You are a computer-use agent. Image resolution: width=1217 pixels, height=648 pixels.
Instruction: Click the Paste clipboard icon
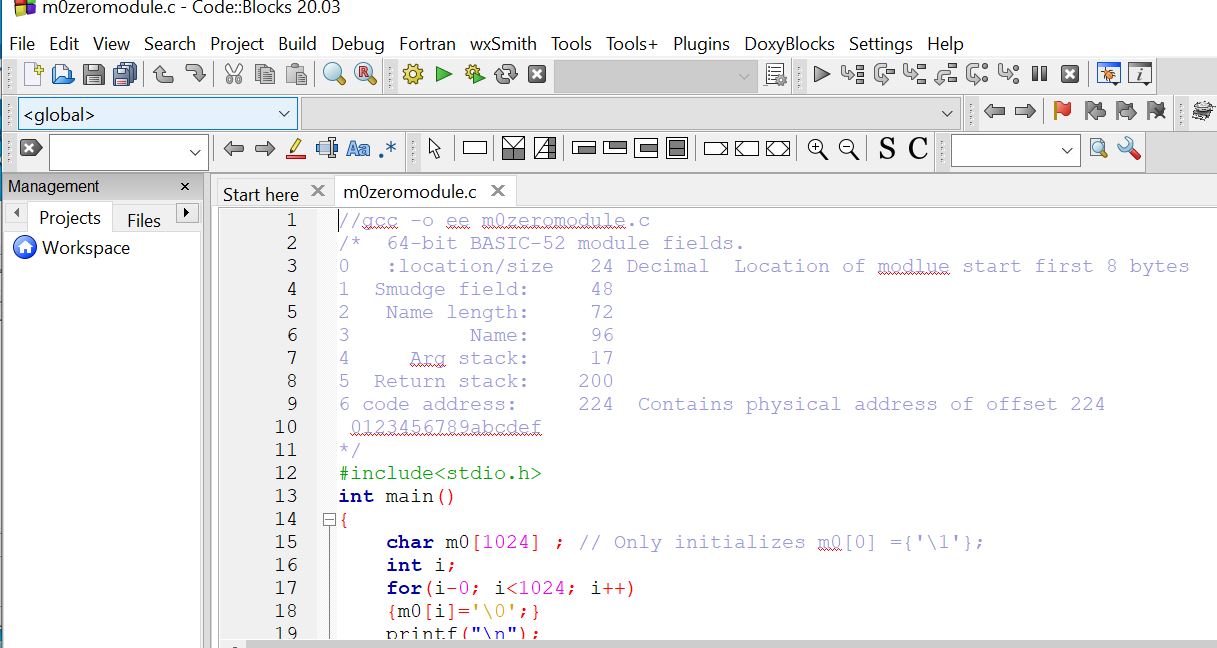click(x=296, y=74)
